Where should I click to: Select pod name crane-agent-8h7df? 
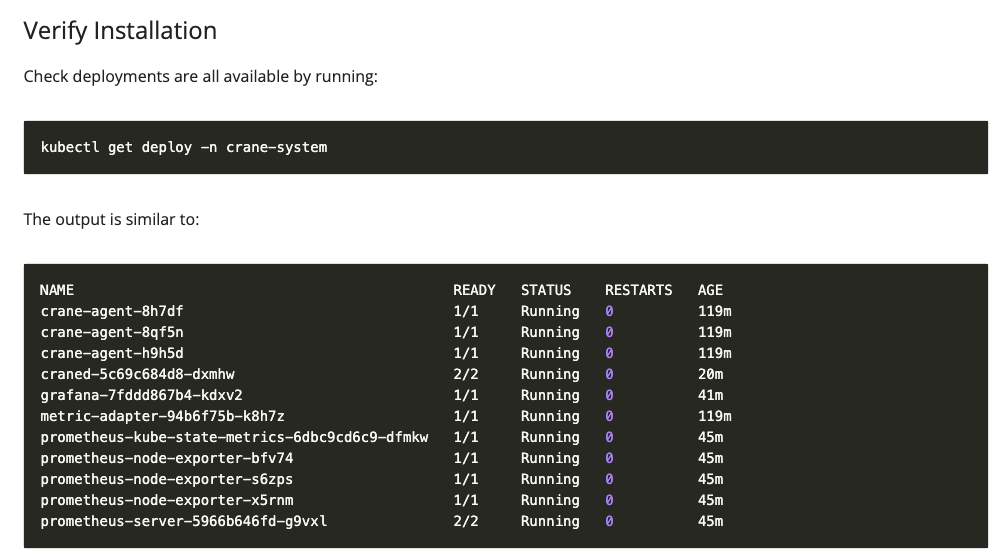[x=112, y=311]
